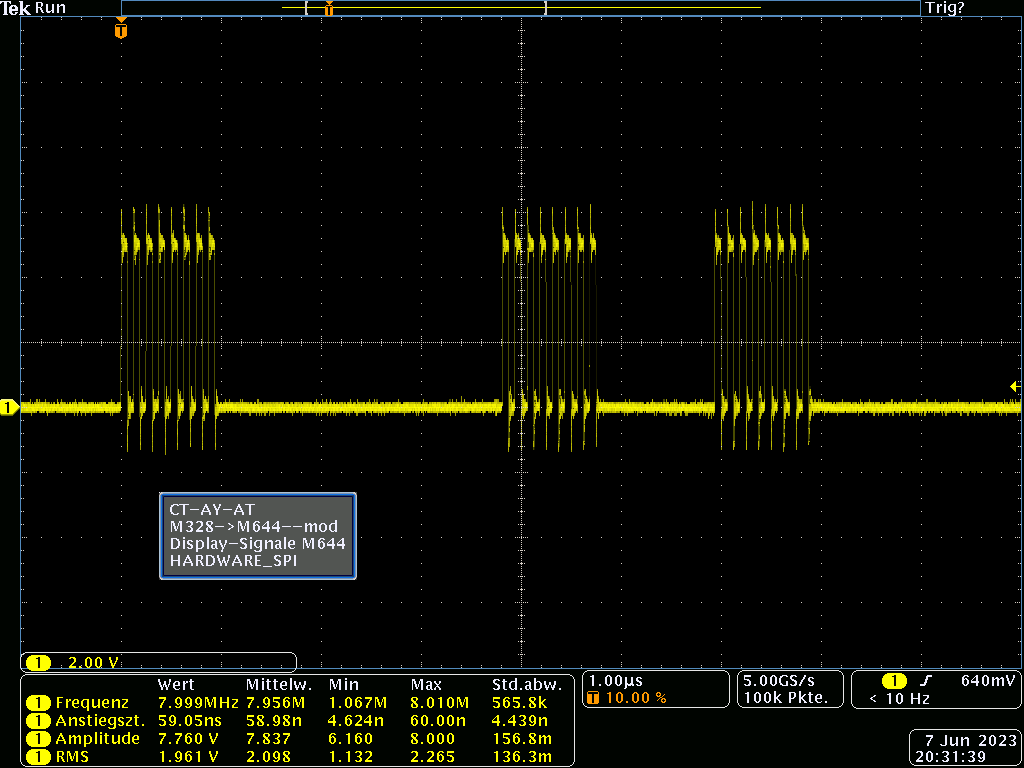Click the Tek Run acquisition status
Image resolution: width=1024 pixels, height=768 pixels.
pyautogui.click(x=33, y=8)
